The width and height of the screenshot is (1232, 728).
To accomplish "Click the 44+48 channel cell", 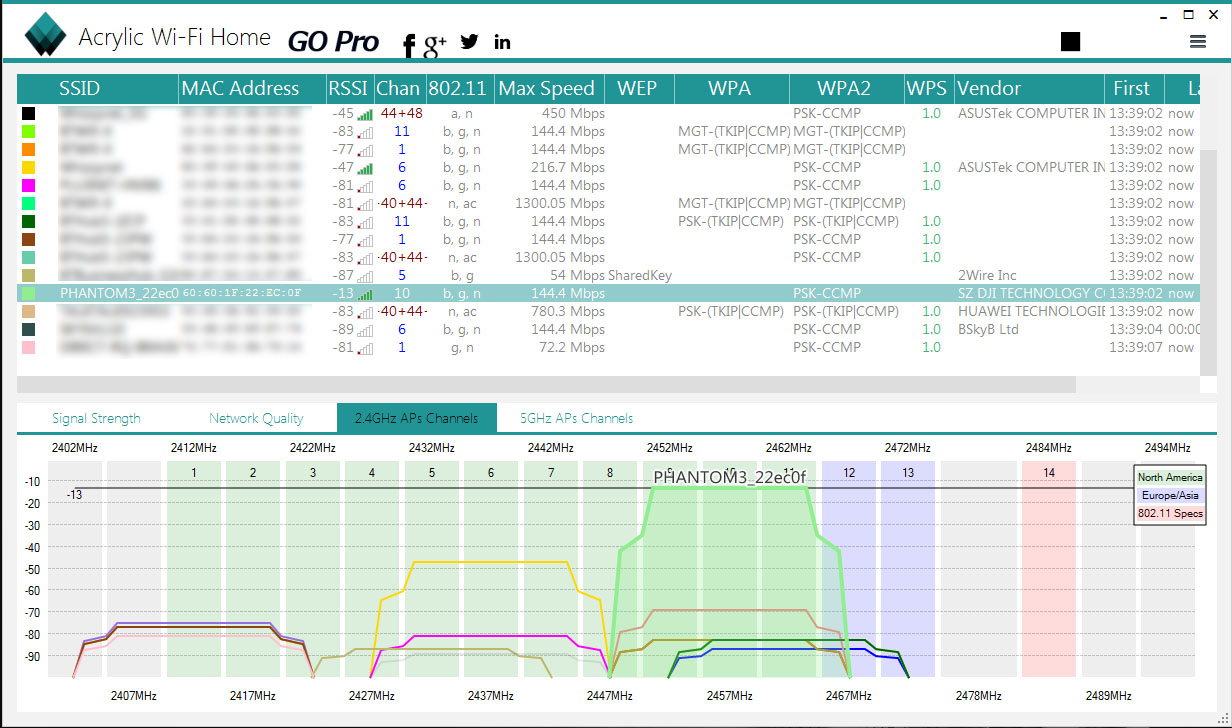I will pos(402,114).
